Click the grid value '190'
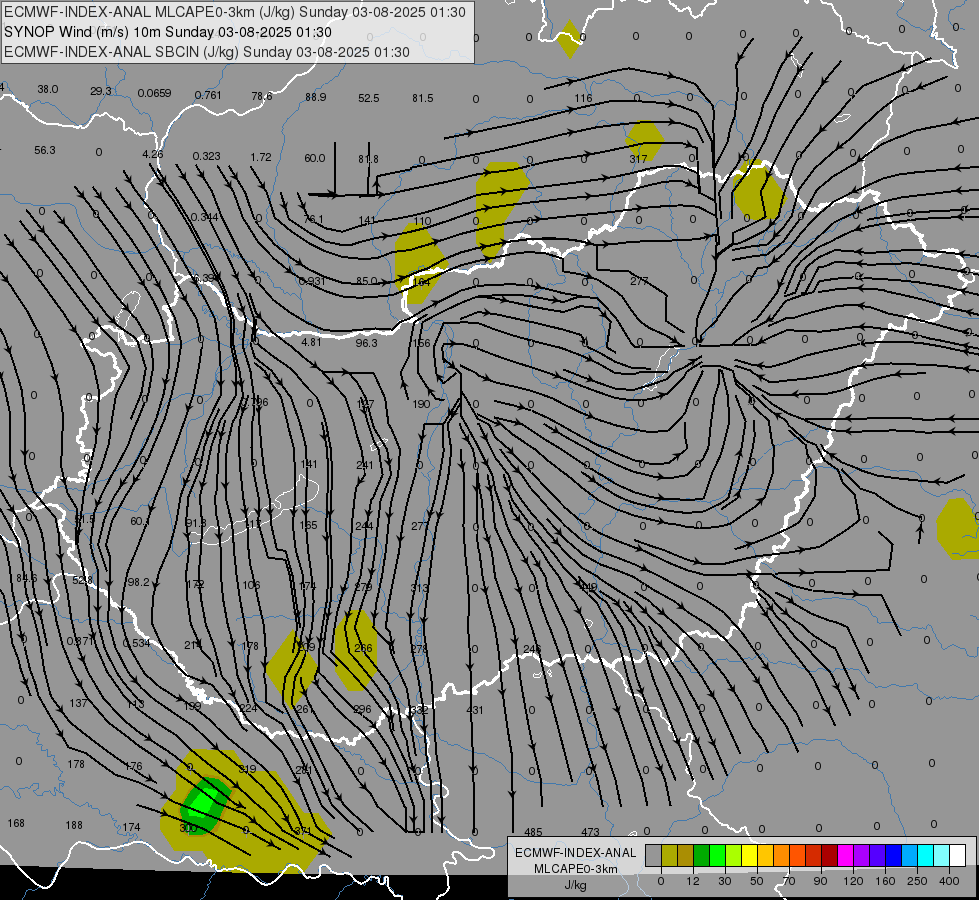Screen dimensions: 979x900 click(421, 404)
